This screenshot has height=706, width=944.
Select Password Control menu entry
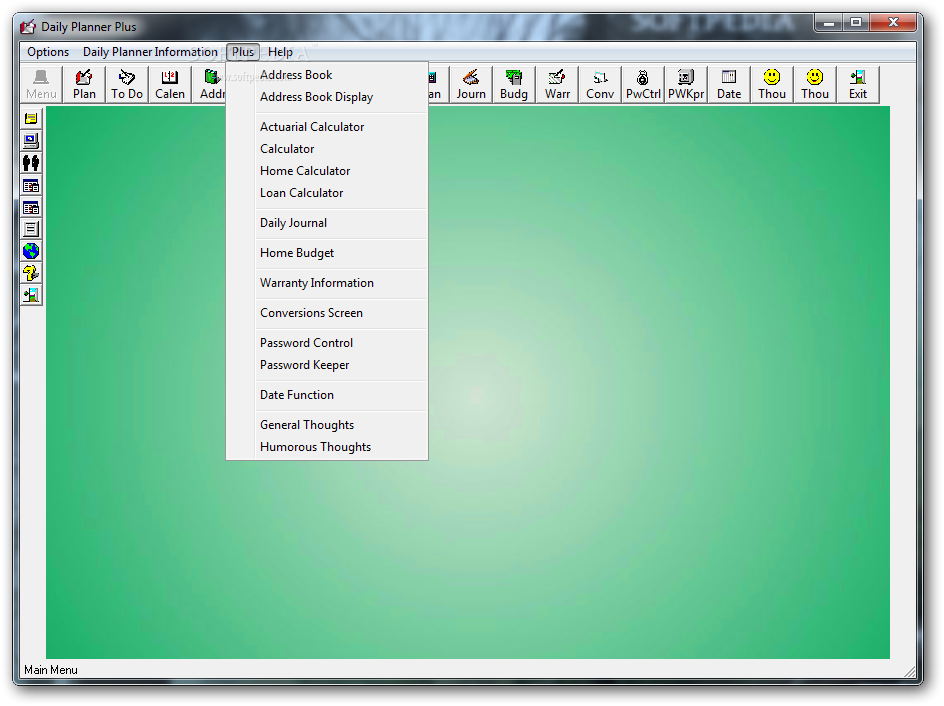327,343
